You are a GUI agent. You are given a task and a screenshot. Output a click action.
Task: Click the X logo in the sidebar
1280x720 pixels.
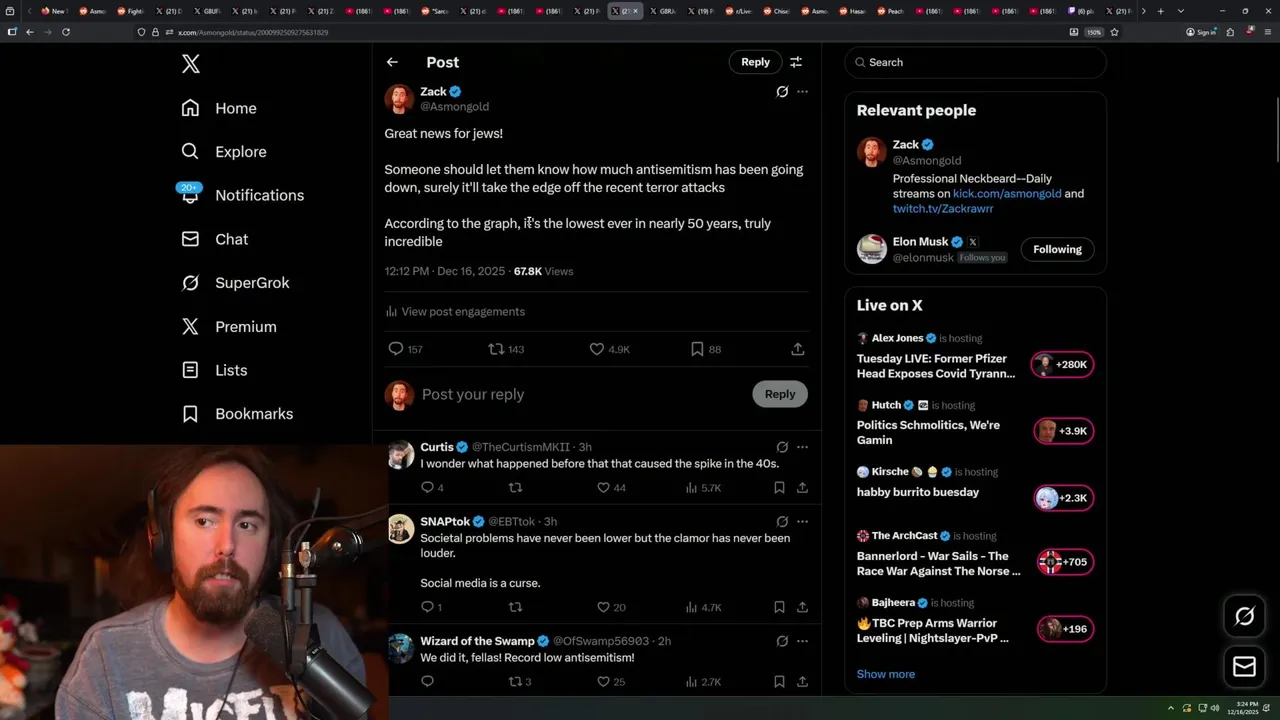coord(191,64)
